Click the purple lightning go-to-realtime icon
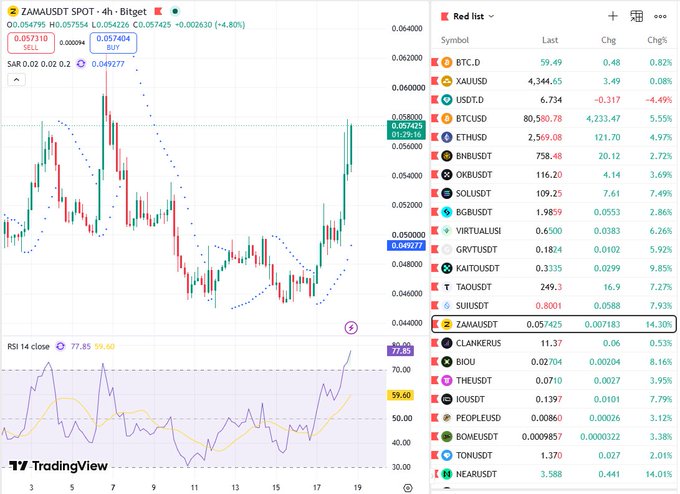680x494 pixels. [351, 327]
